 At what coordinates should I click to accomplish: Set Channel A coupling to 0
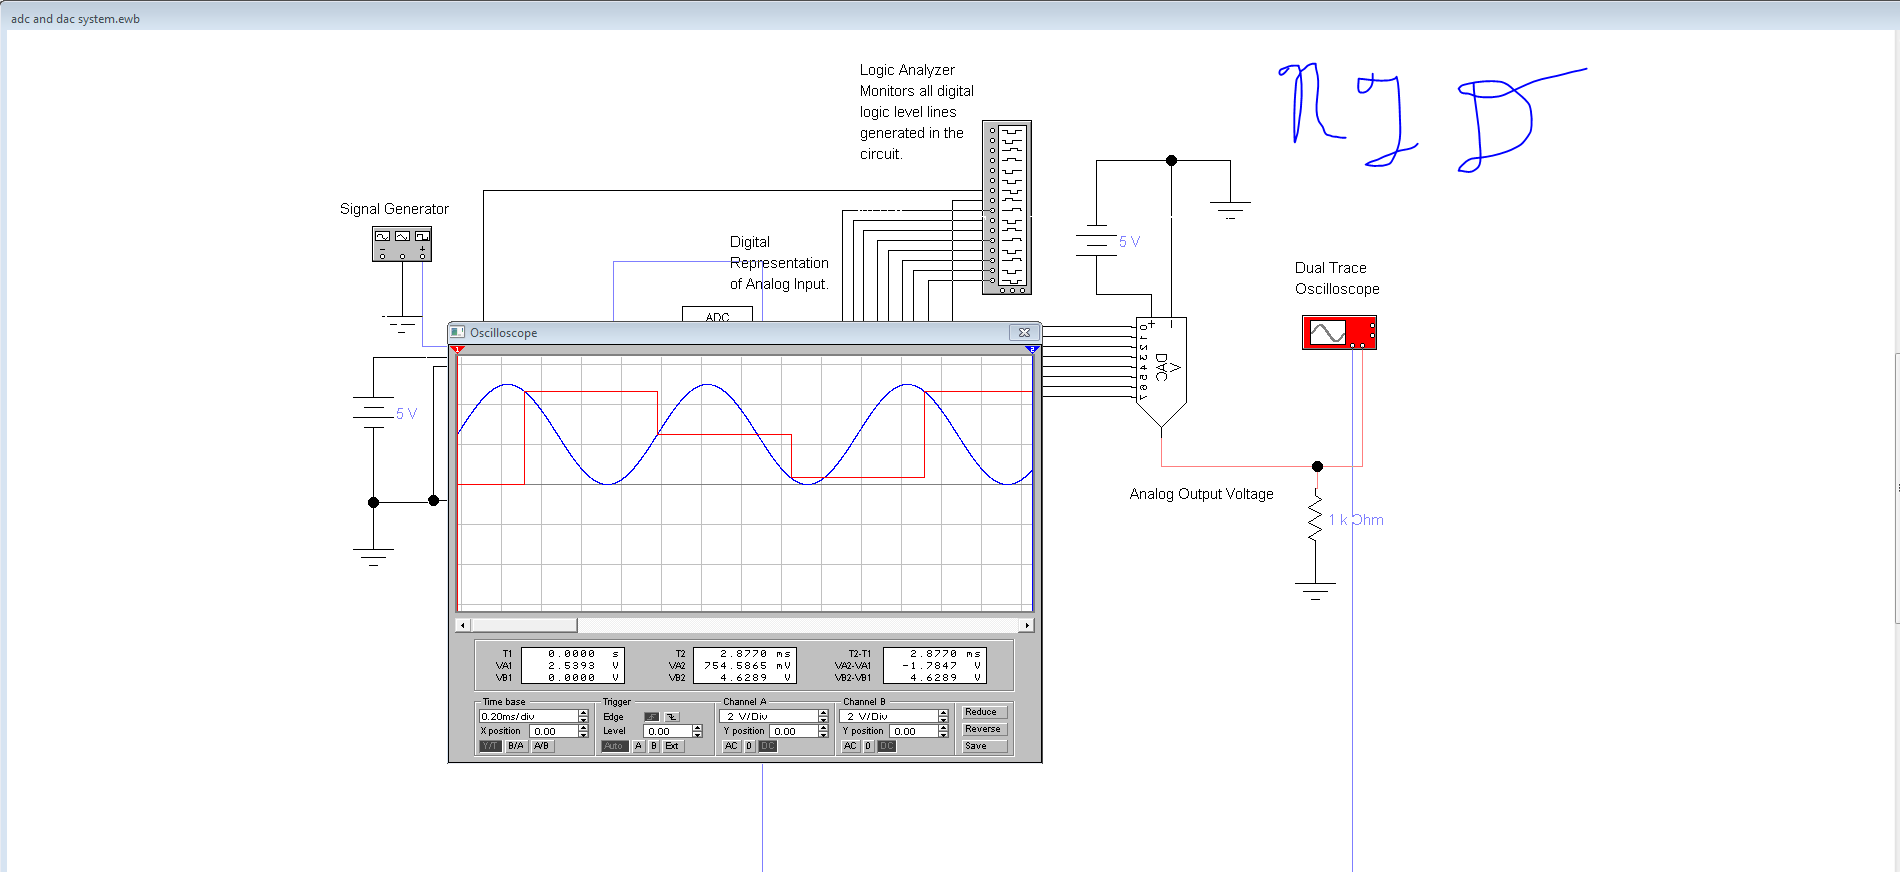749,746
